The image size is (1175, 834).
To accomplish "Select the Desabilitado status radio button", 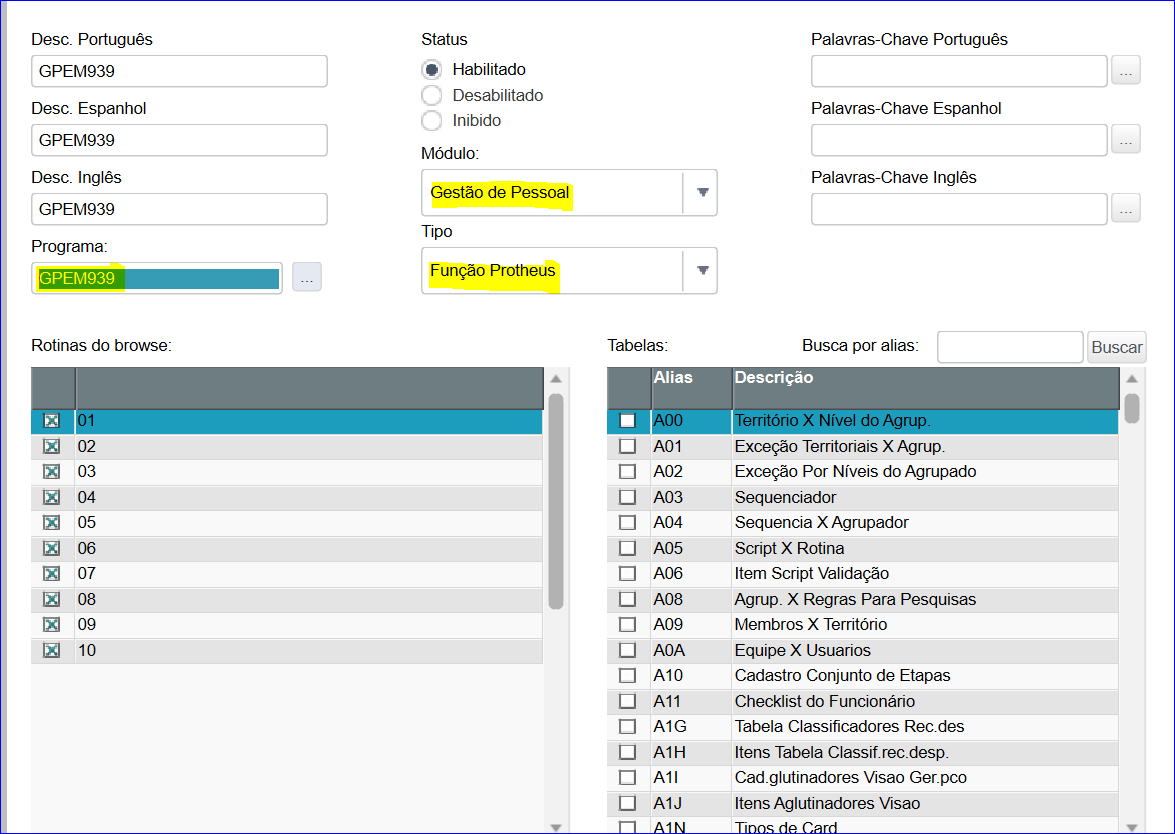I will (432, 96).
